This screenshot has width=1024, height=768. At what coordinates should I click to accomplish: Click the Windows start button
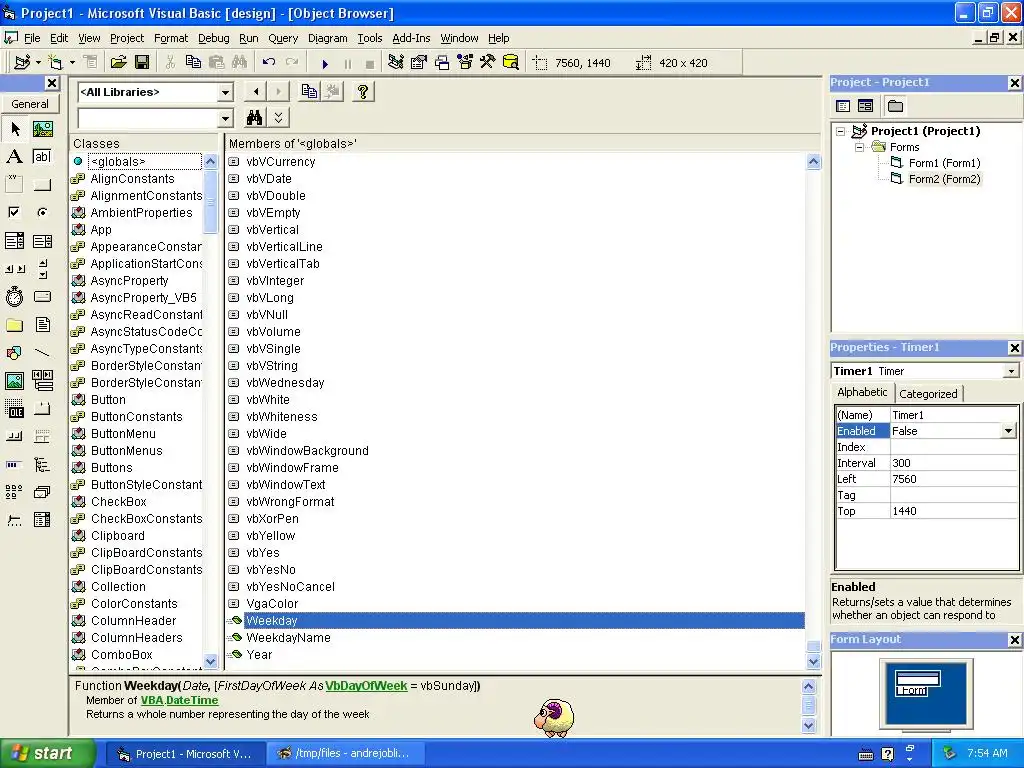click(x=48, y=753)
